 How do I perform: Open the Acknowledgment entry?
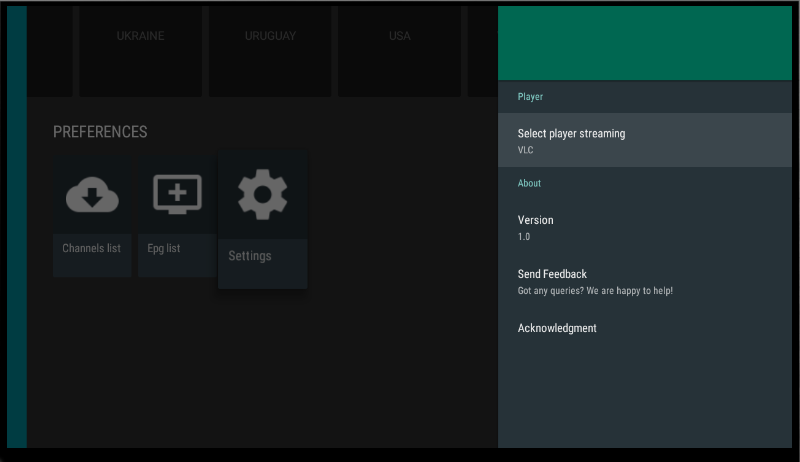click(x=645, y=328)
